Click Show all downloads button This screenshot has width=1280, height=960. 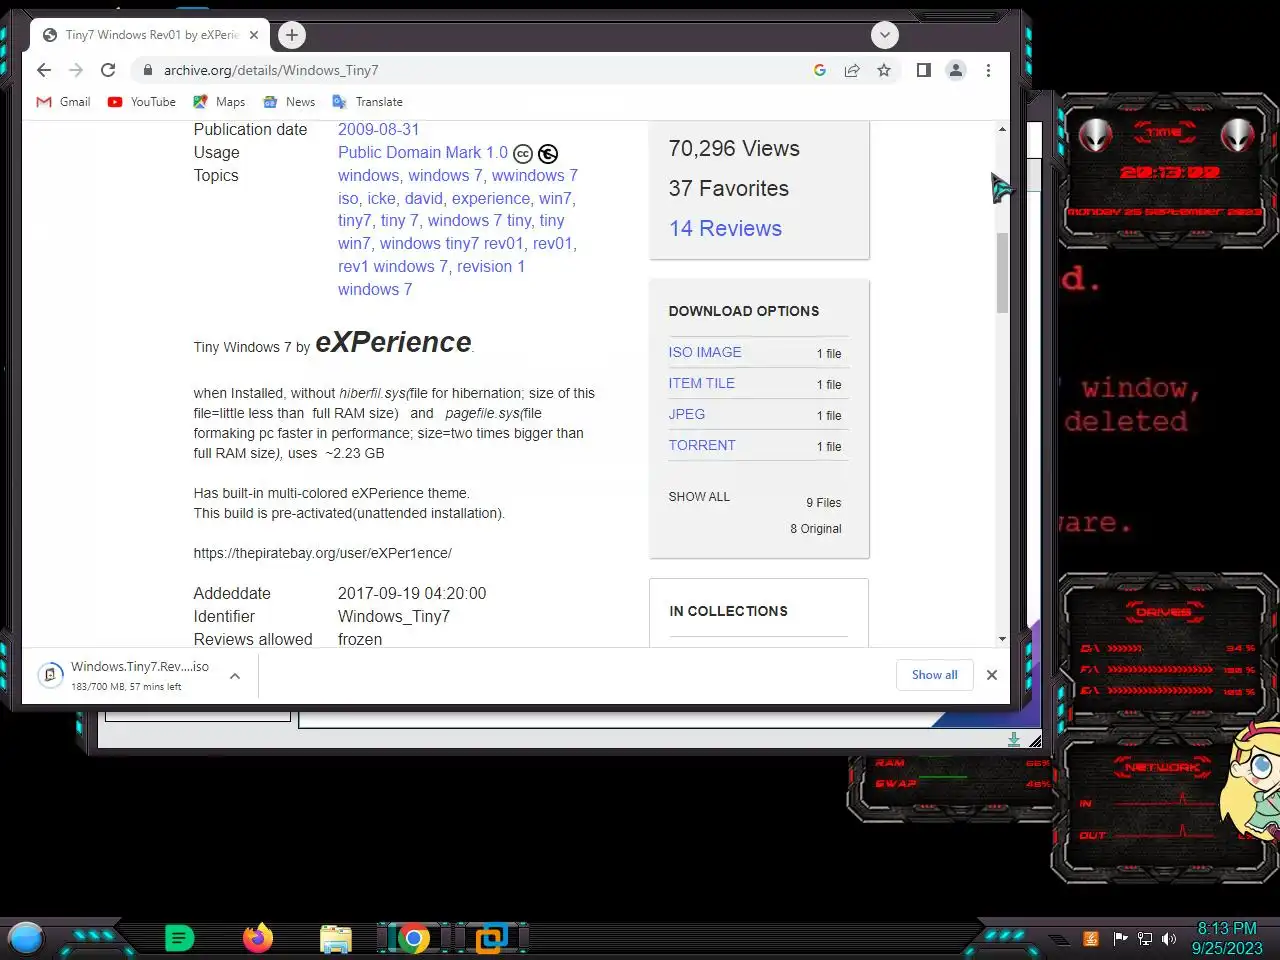[x=934, y=675]
